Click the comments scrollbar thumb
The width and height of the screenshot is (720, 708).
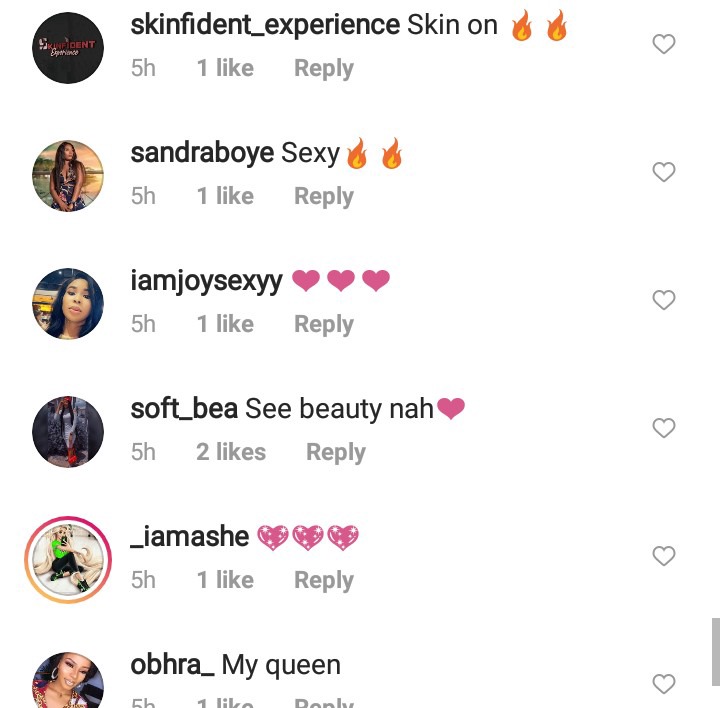pos(716,652)
